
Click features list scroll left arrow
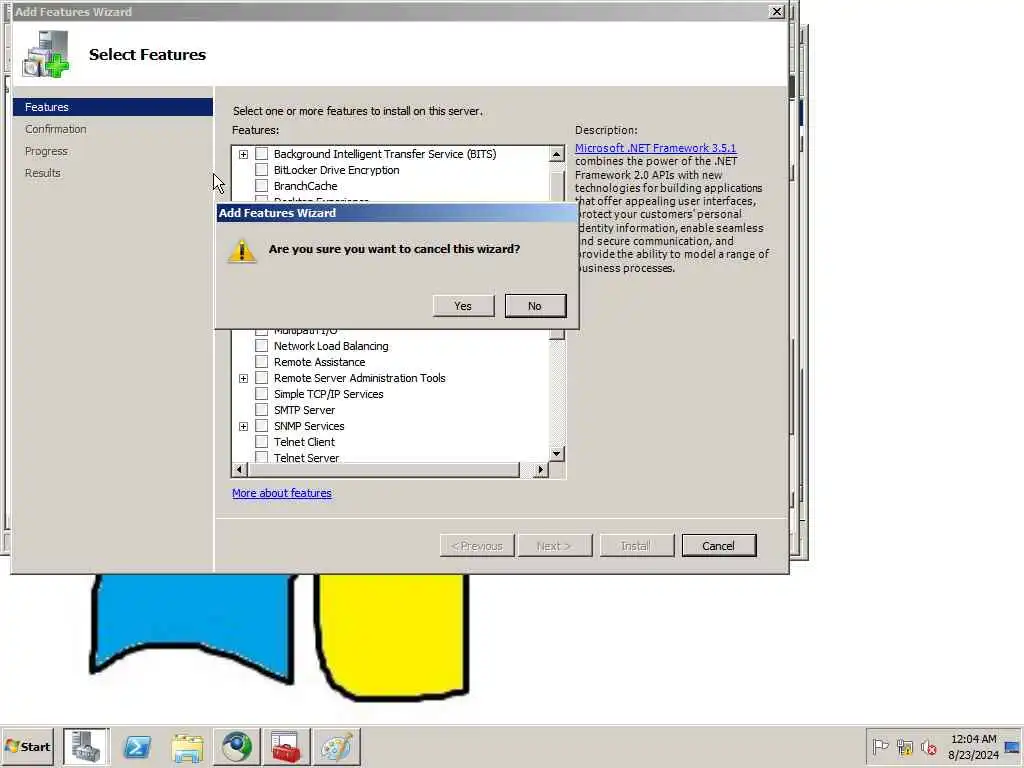pyautogui.click(x=240, y=470)
